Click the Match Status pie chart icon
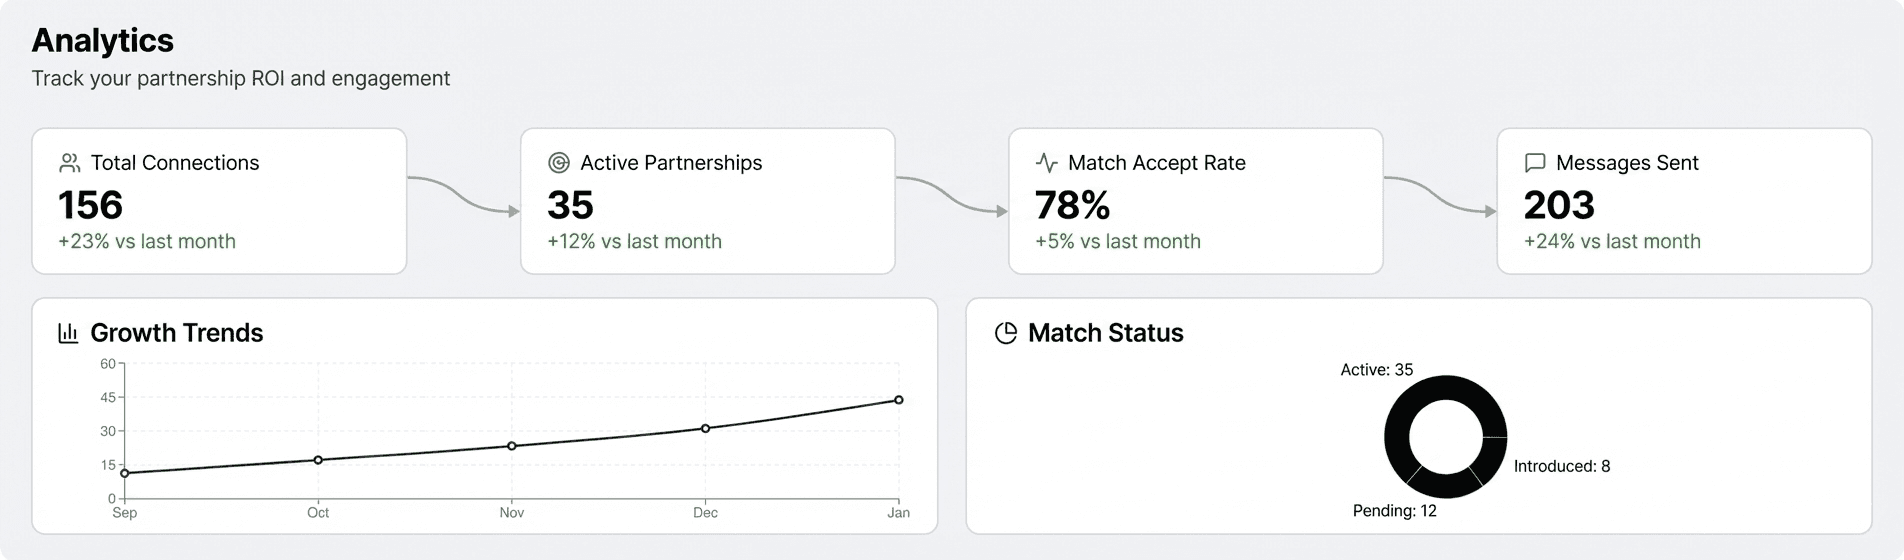Image resolution: width=1904 pixels, height=560 pixels. coord(1006,333)
